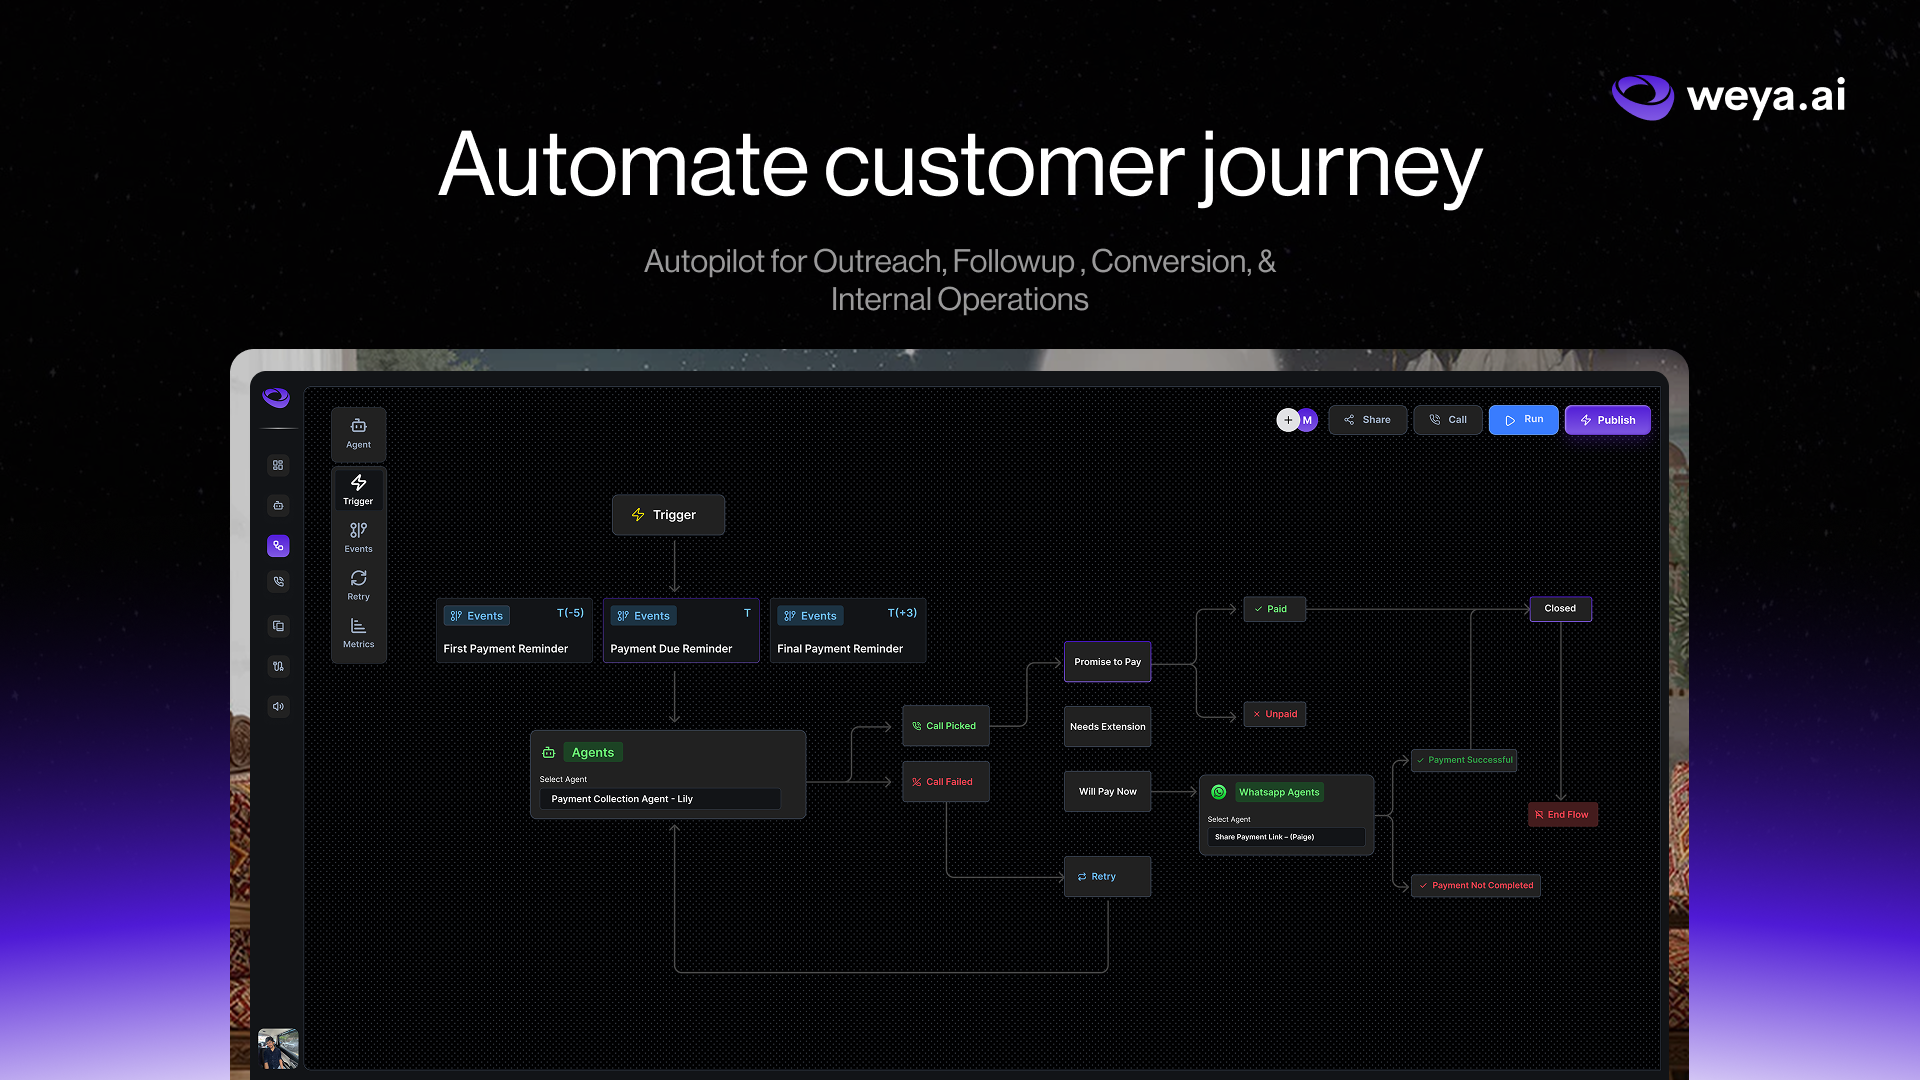Select the Agent tool in palette

coord(358,434)
